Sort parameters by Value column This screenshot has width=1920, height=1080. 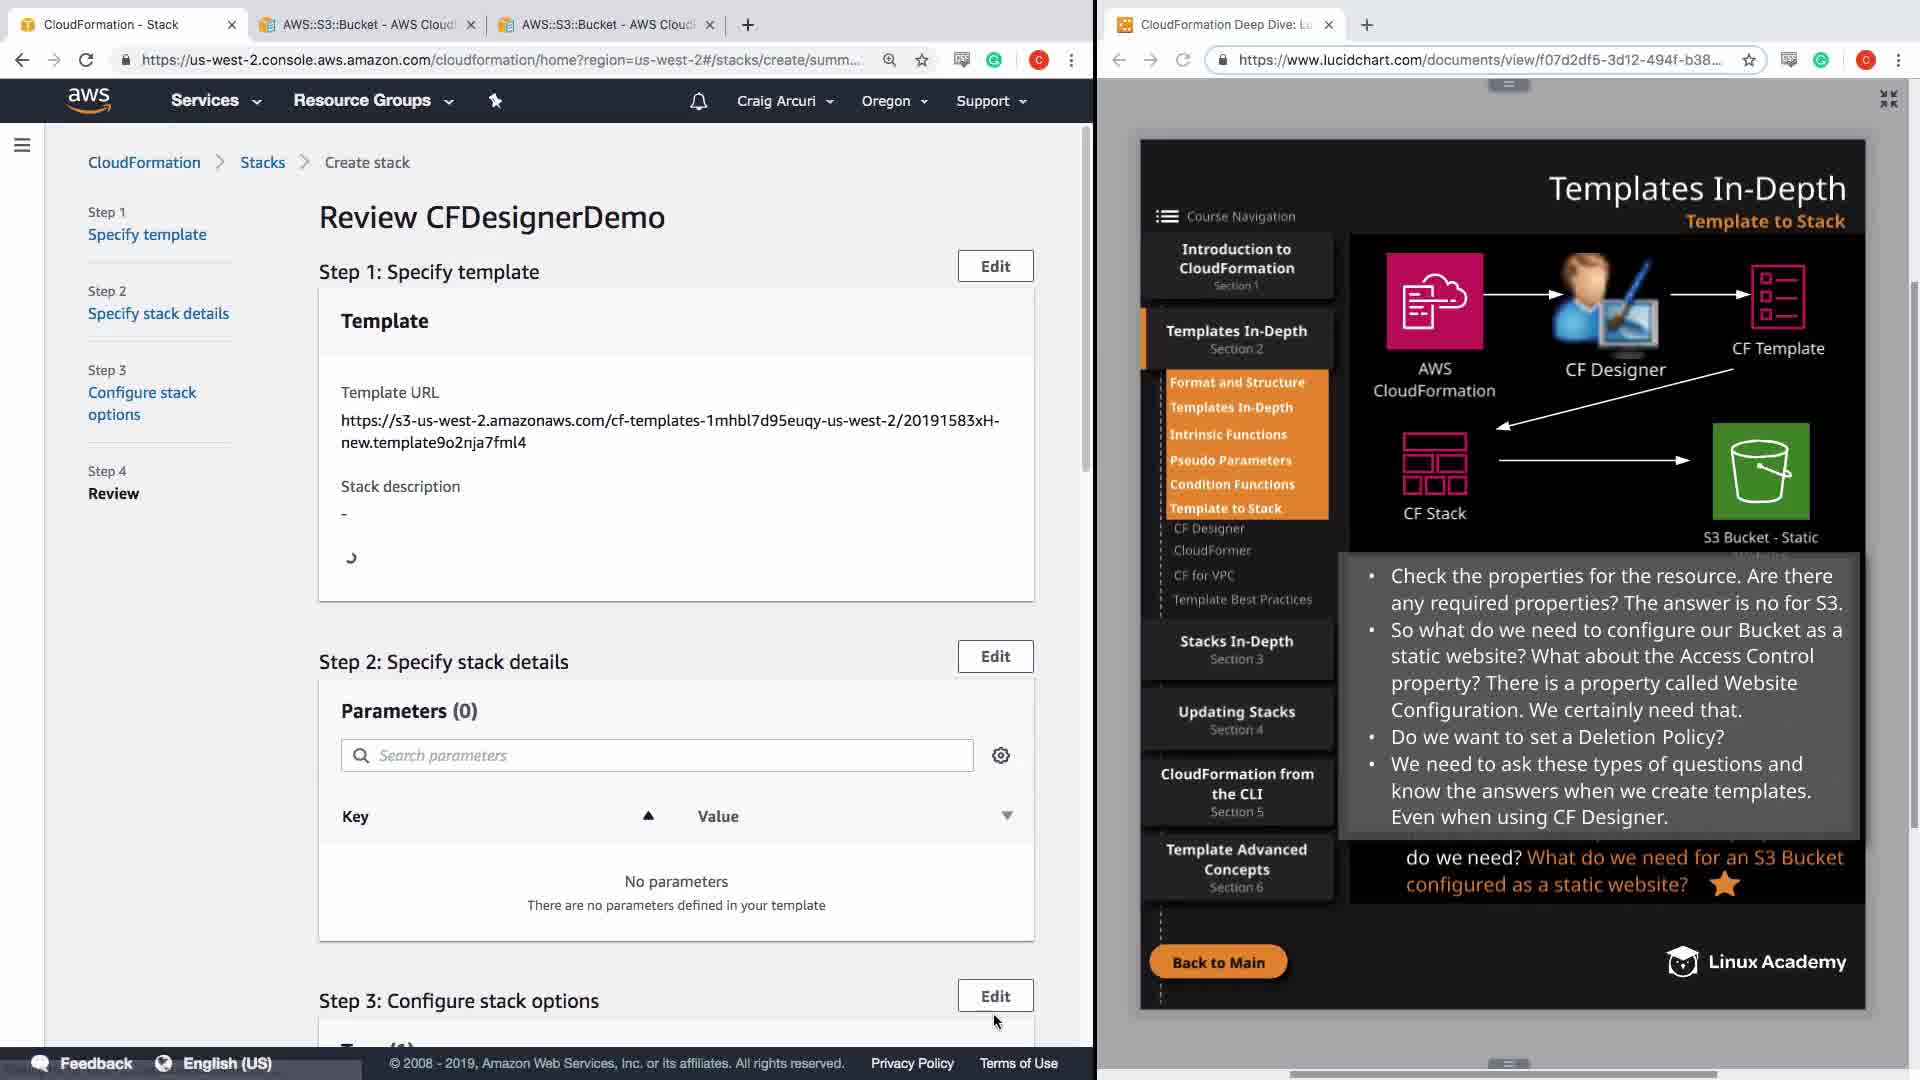pyautogui.click(x=1006, y=816)
